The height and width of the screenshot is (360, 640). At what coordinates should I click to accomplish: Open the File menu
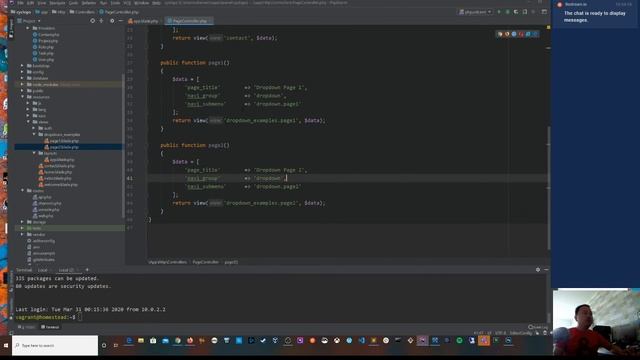20,3
